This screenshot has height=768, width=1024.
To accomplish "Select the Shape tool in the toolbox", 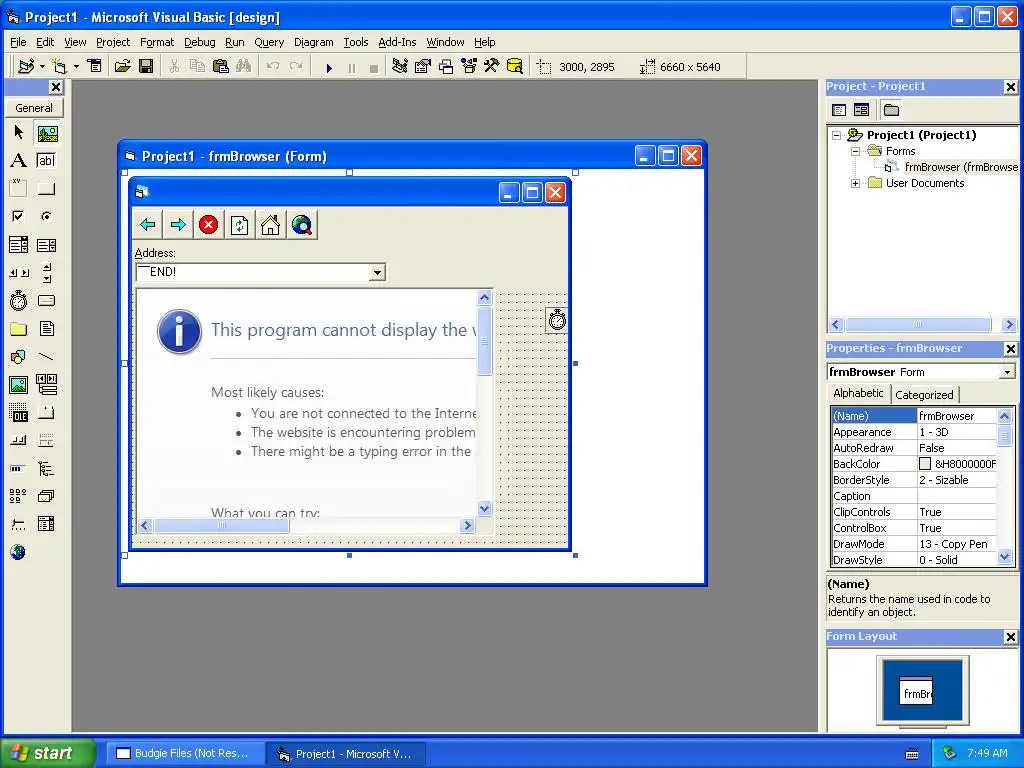I will [18, 357].
